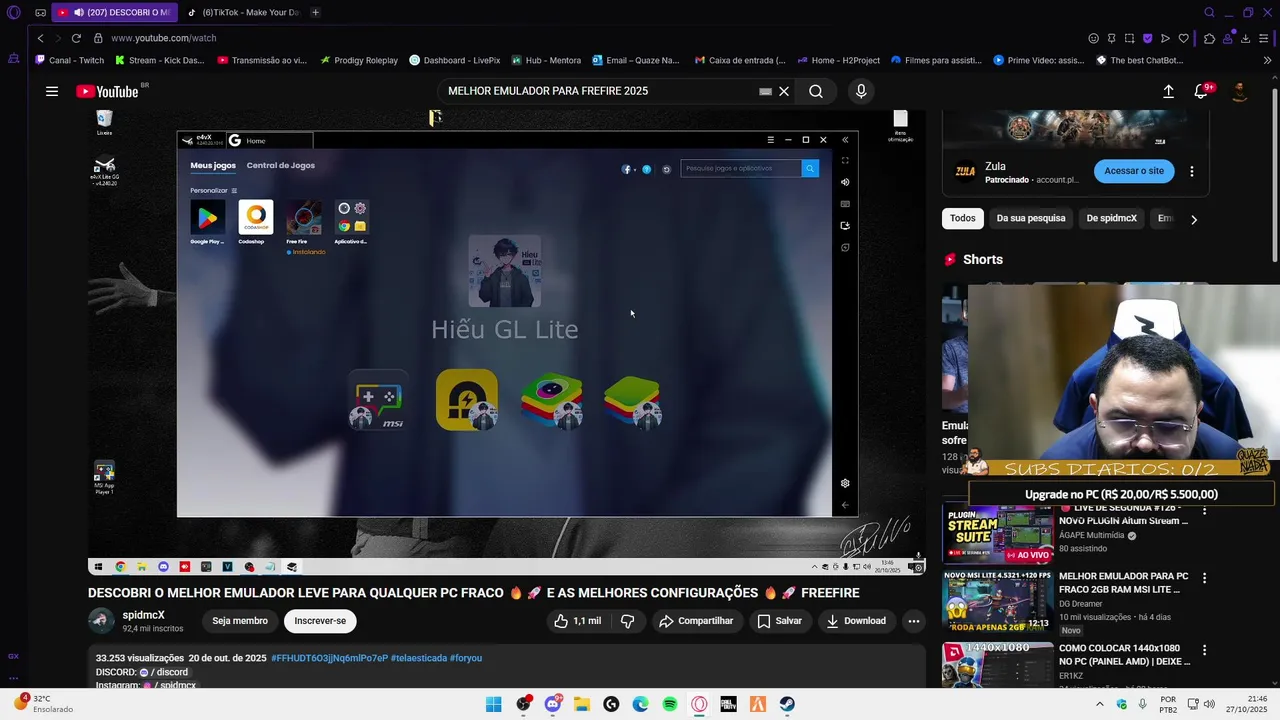Clear the YouTube search query
1280x720 pixels.
pos(784,91)
